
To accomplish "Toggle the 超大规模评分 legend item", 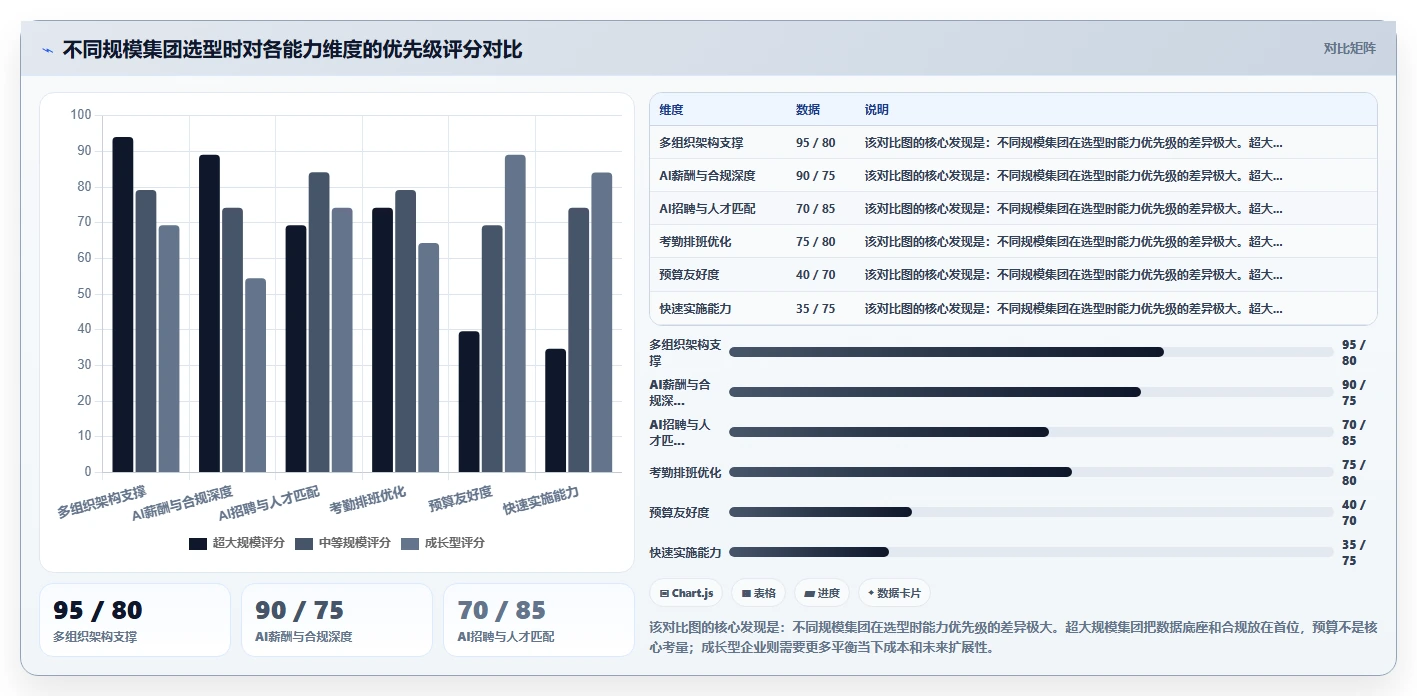I will pyautogui.click(x=237, y=543).
